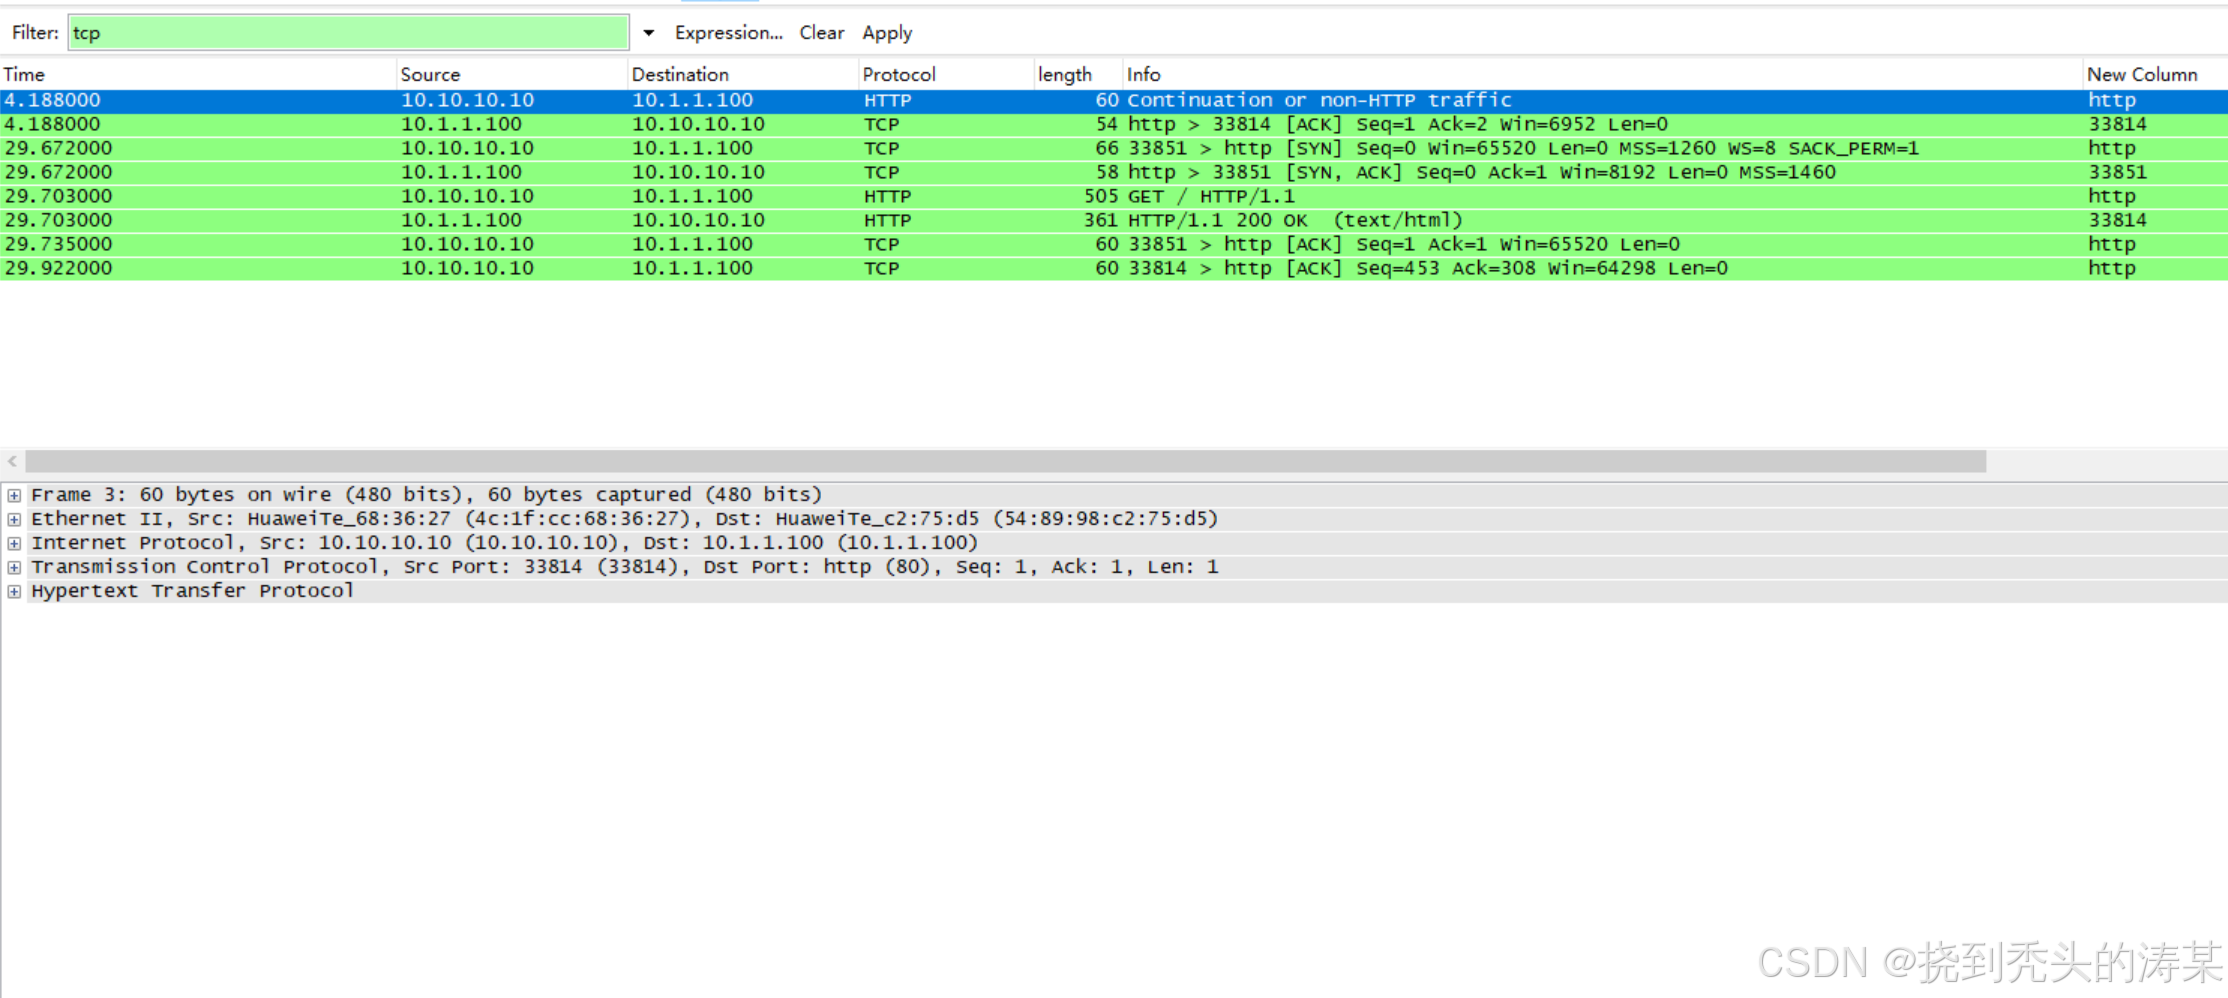
Task: Clear the display filter
Action: (822, 33)
